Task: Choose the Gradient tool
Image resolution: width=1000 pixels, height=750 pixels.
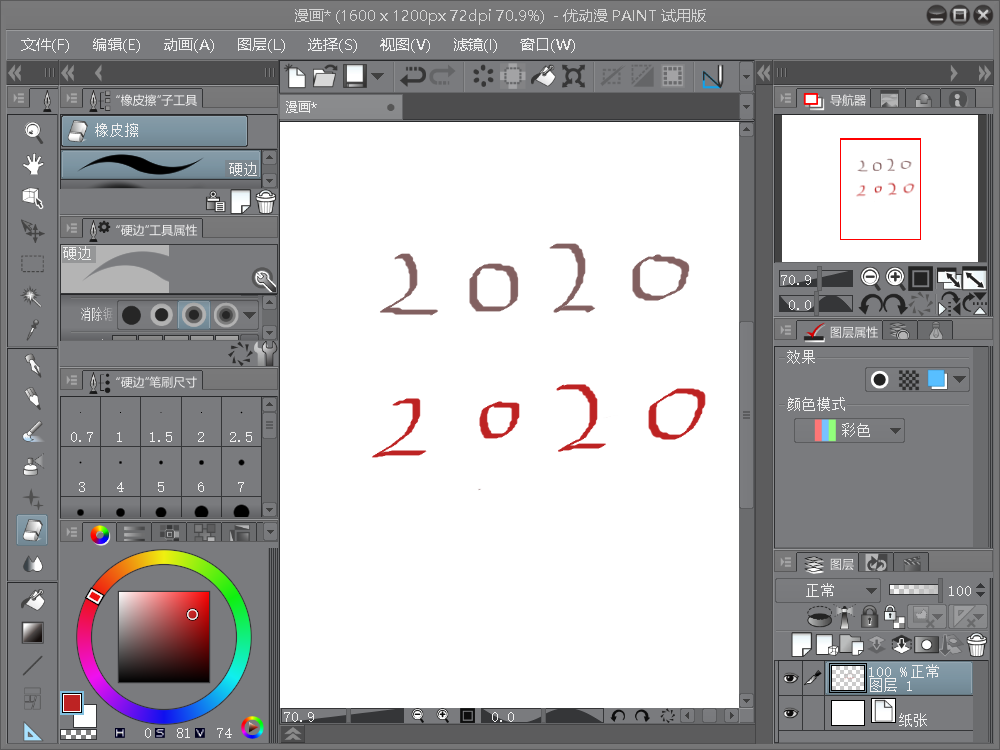Action: [x=33, y=632]
